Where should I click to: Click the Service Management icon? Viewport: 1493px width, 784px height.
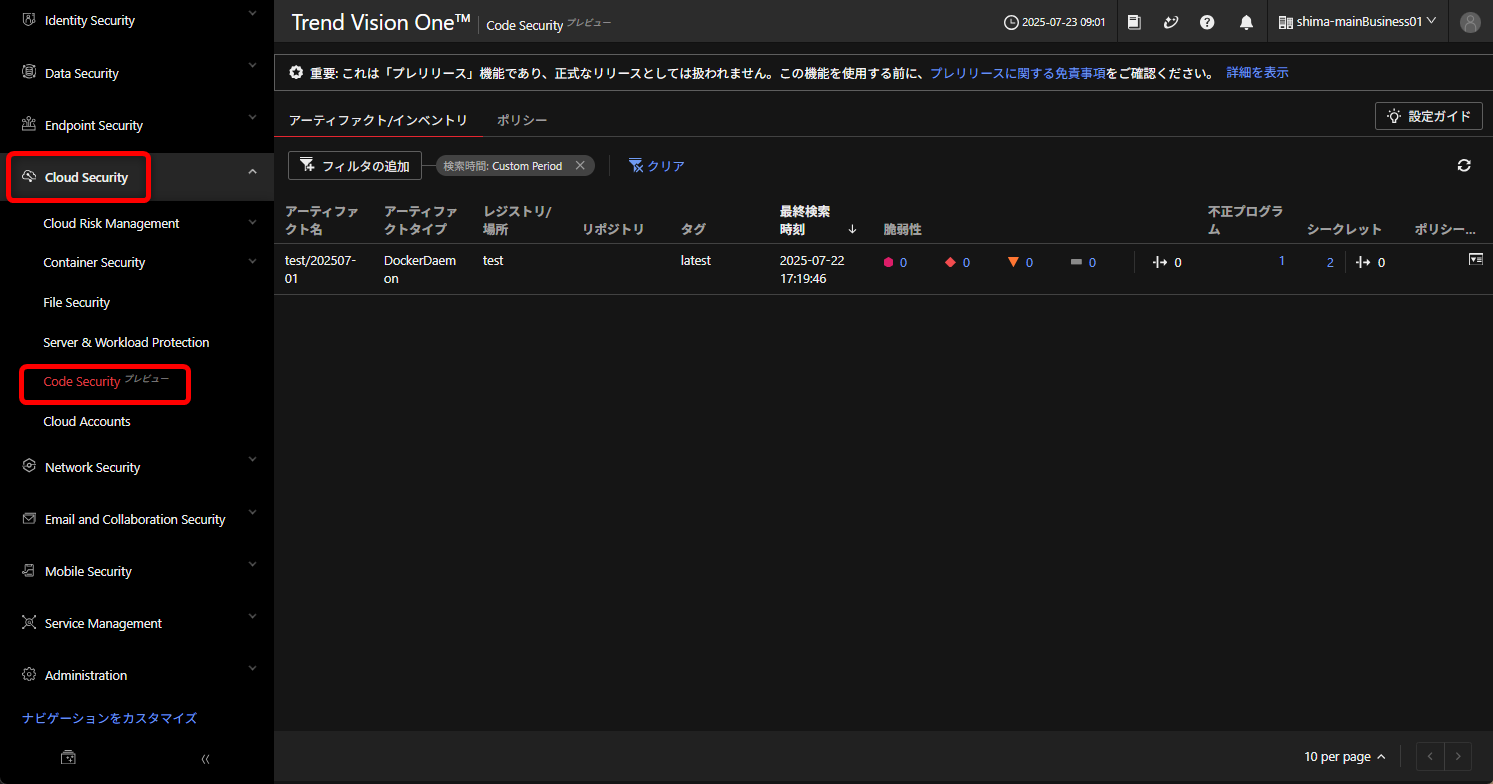click(x=29, y=623)
